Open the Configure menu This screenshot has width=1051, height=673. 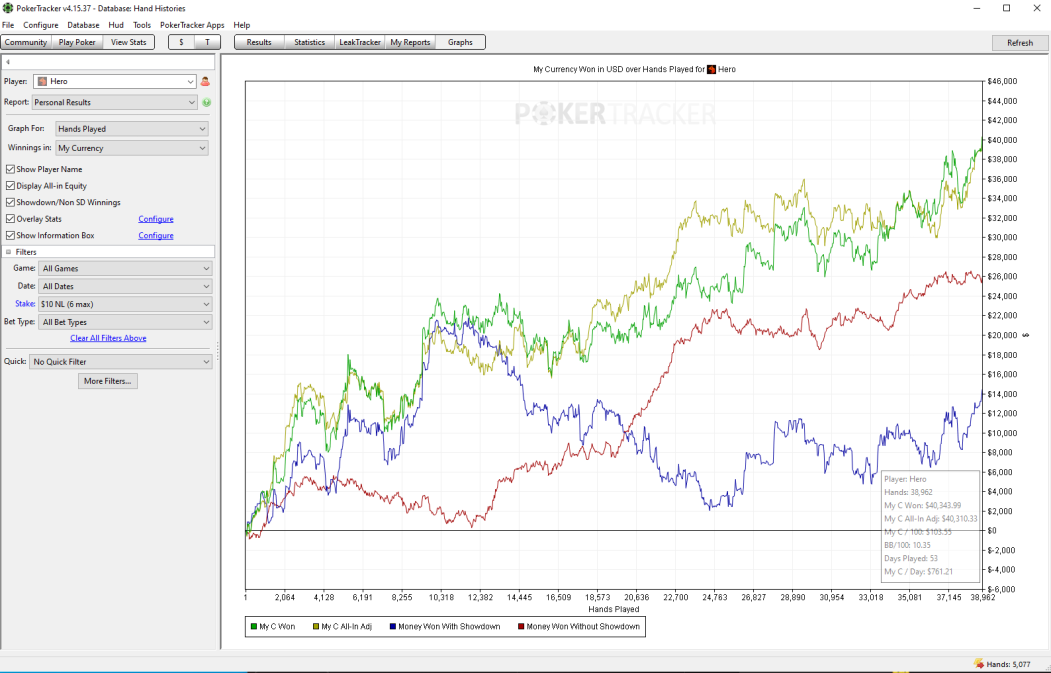pos(41,25)
